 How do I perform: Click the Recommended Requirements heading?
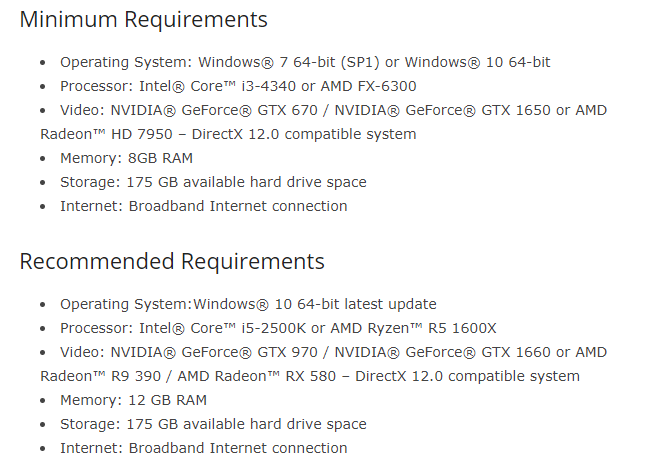tap(172, 261)
